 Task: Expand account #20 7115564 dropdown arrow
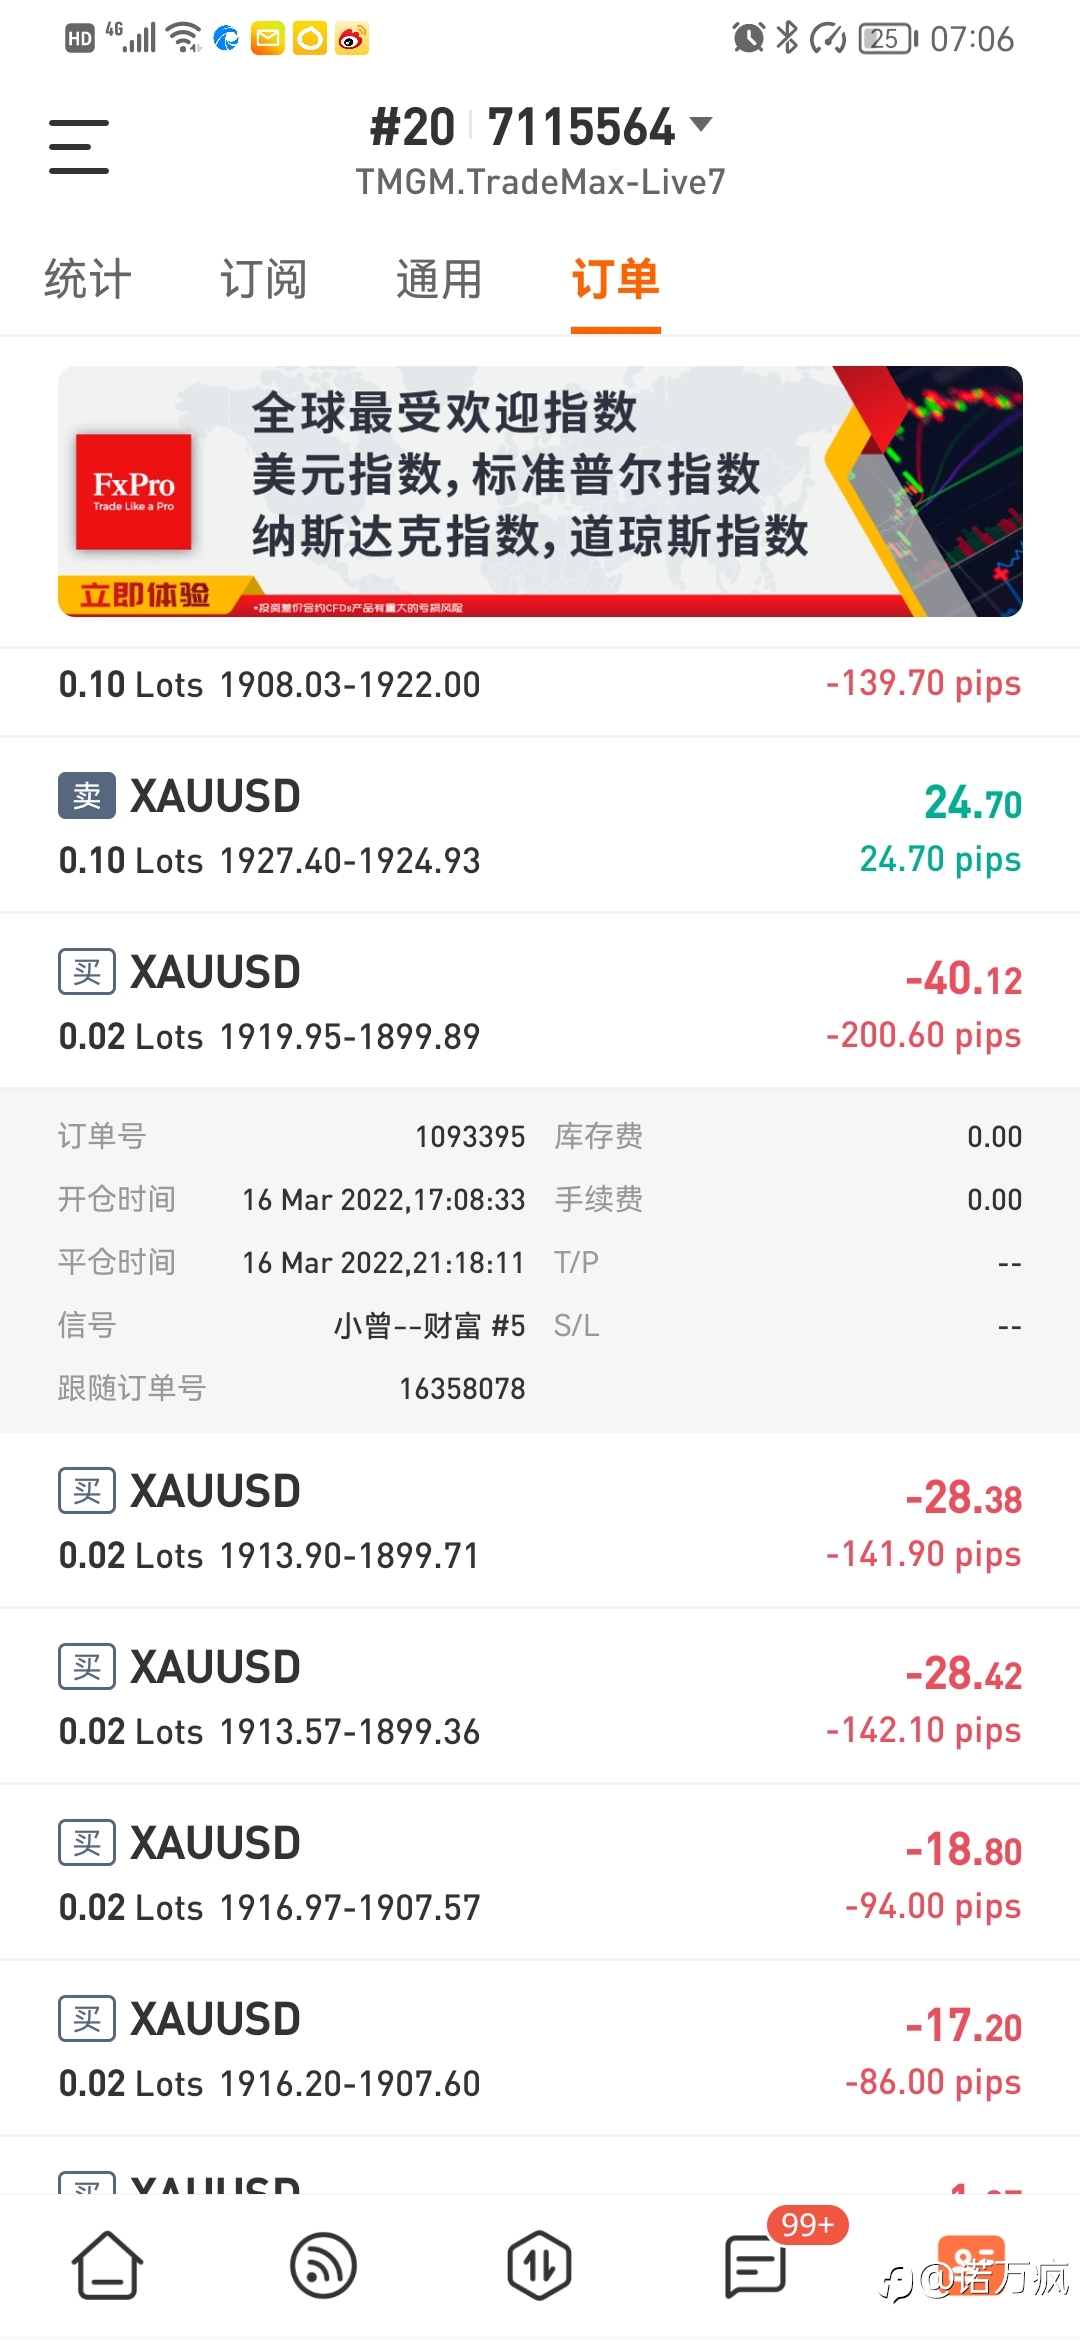point(701,124)
